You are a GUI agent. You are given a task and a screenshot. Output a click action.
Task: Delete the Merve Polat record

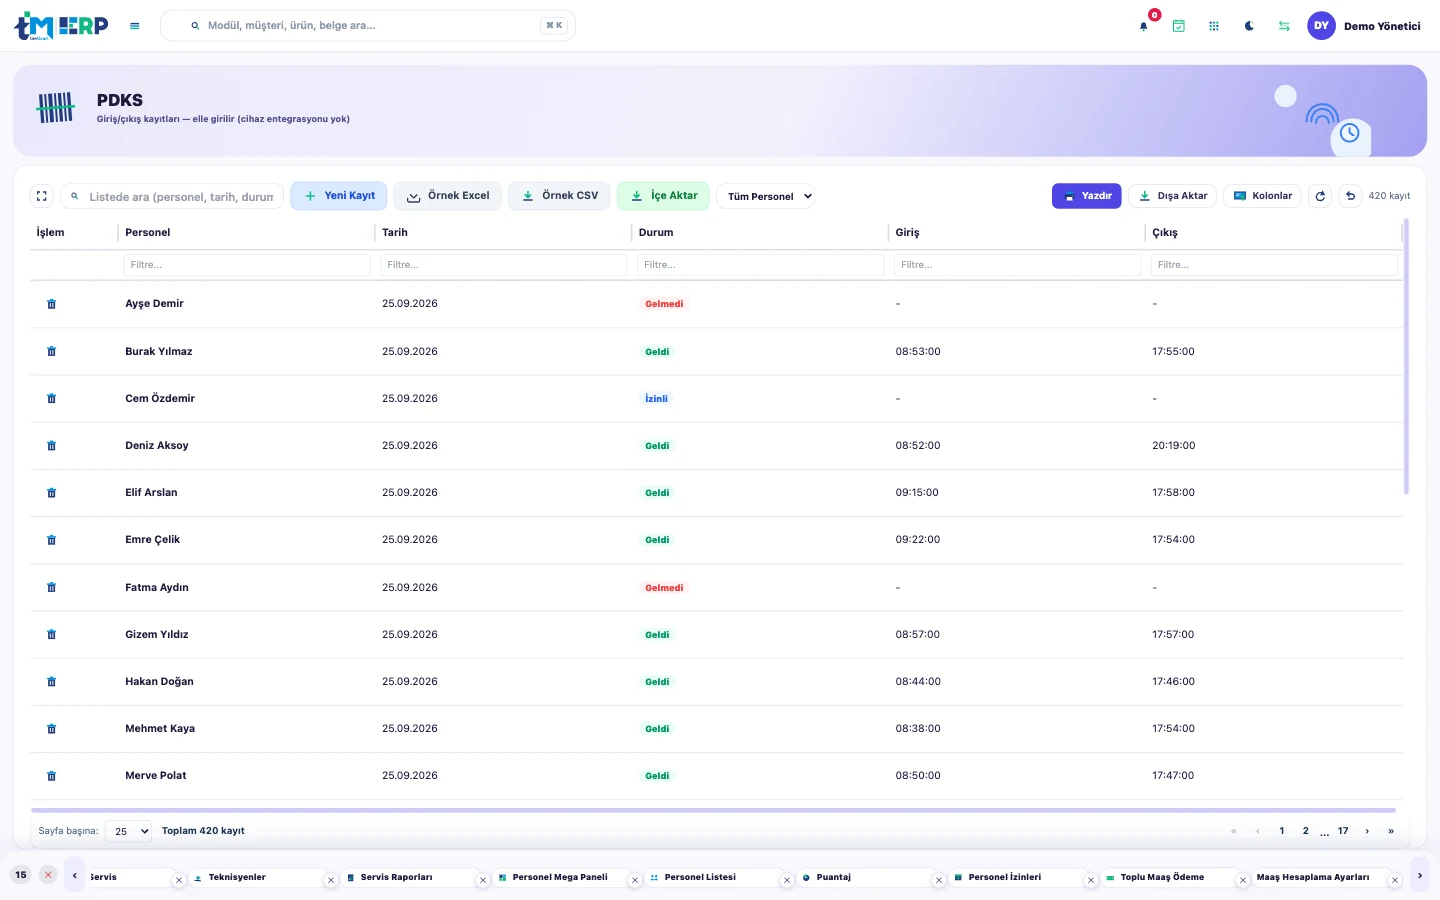pos(52,775)
